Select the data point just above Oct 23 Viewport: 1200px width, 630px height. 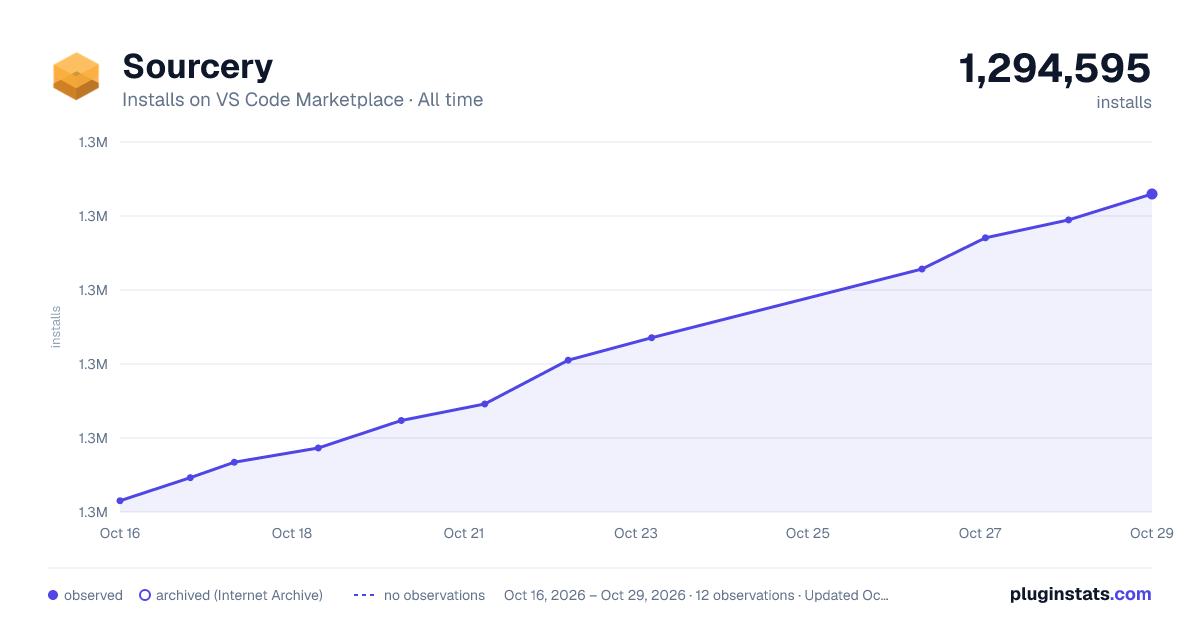[651, 338]
